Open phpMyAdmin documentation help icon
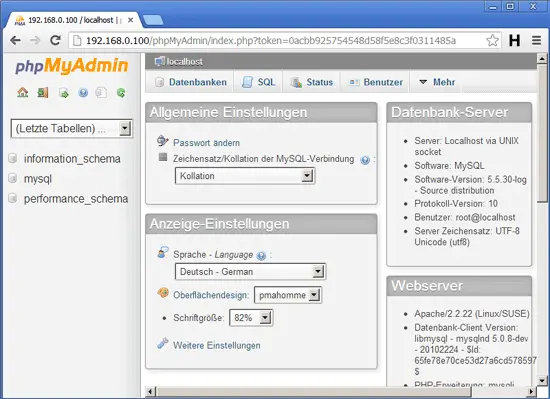The width and height of the screenshot is (550, 399). click(83, 93)
